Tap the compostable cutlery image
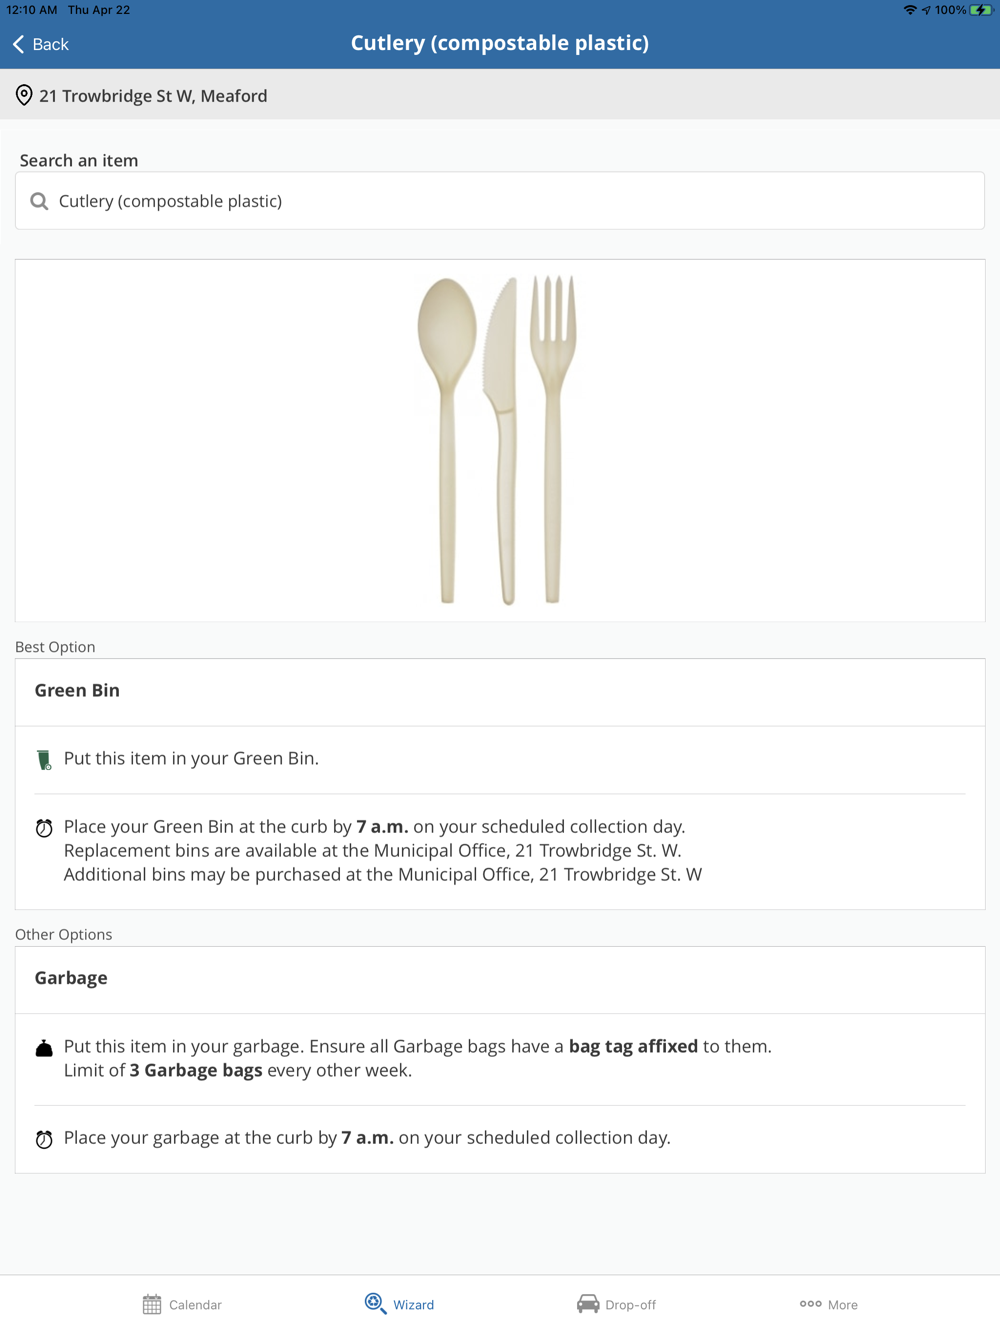 click(x=498, y=440)
